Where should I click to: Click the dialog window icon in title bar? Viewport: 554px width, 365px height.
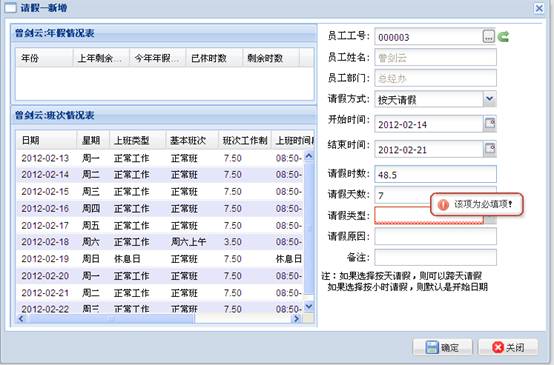click(x=10, y=7)
